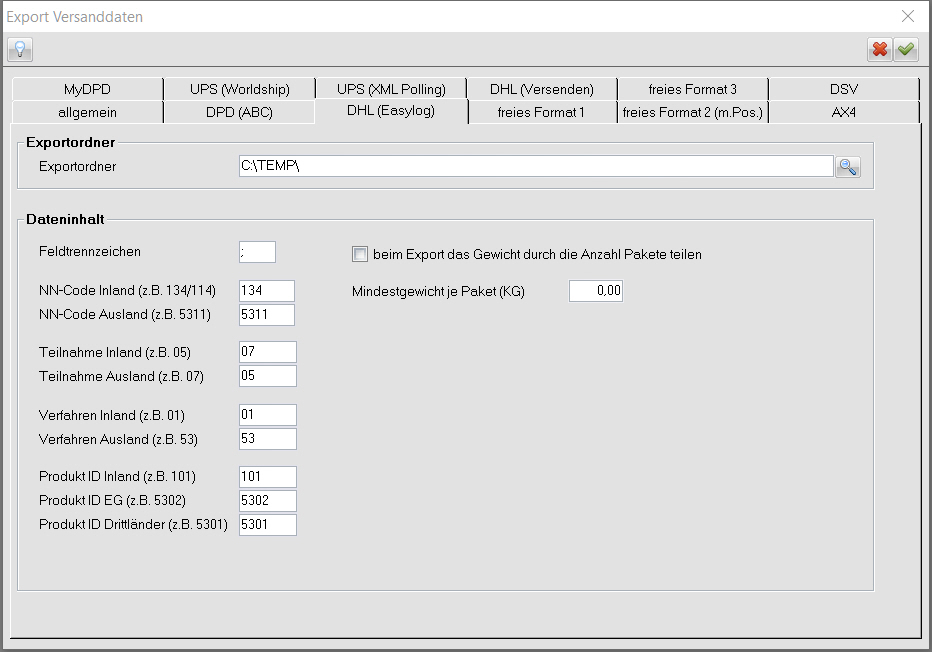
Task: Browse for export folder with magnifier icon
Action: [x=848, y=167]
